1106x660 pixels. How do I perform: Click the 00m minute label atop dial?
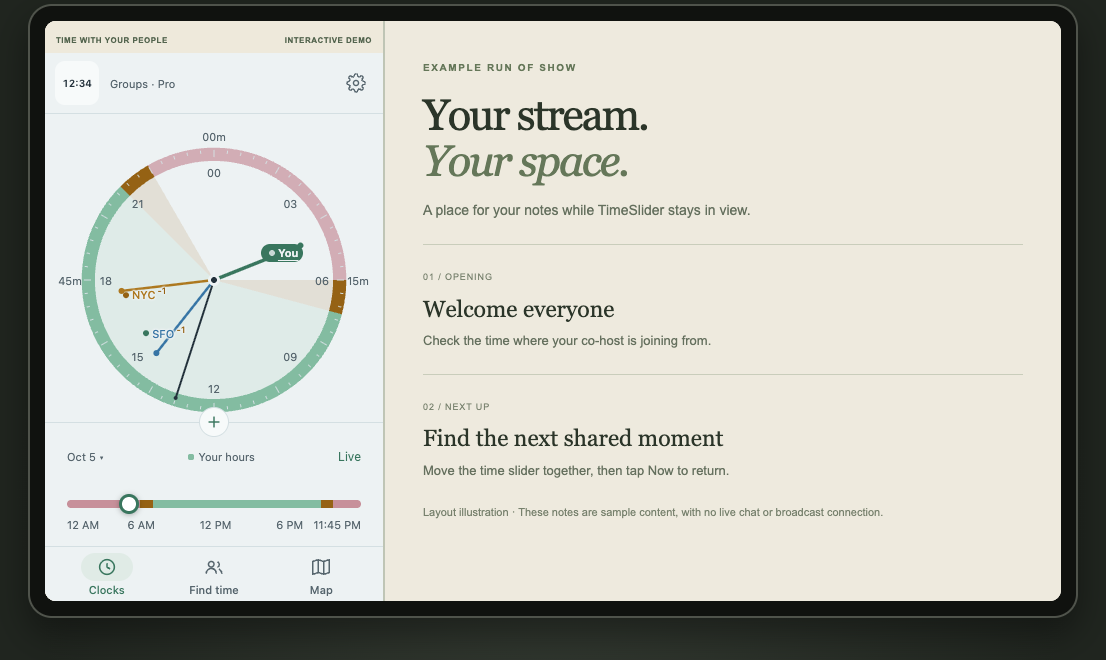coord(214,137)
